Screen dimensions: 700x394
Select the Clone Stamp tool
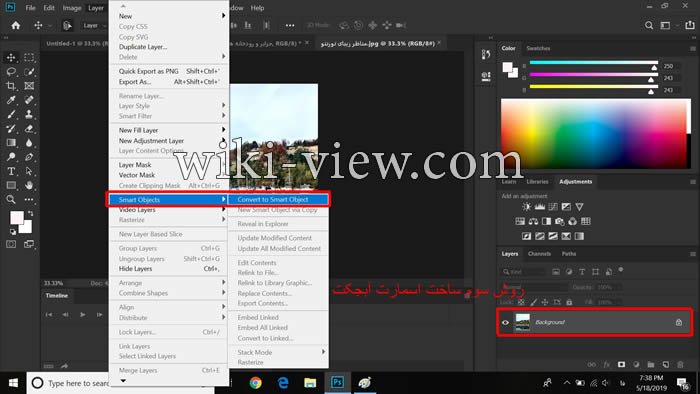coord(29,114)
